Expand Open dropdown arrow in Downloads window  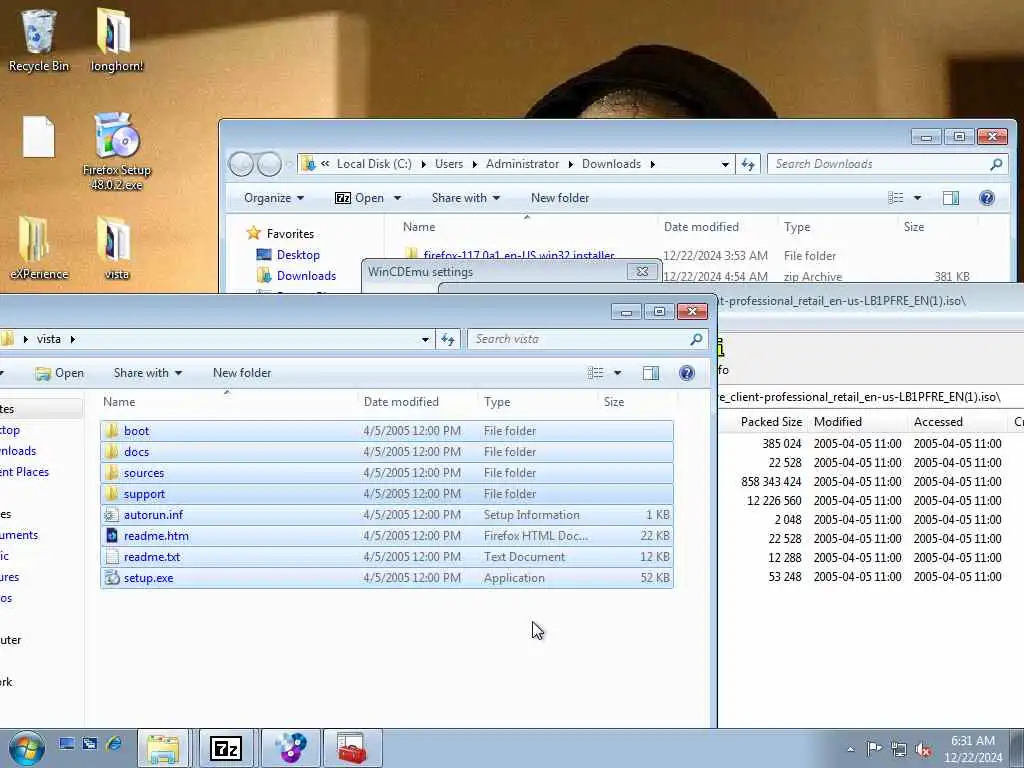click(397, 198)
